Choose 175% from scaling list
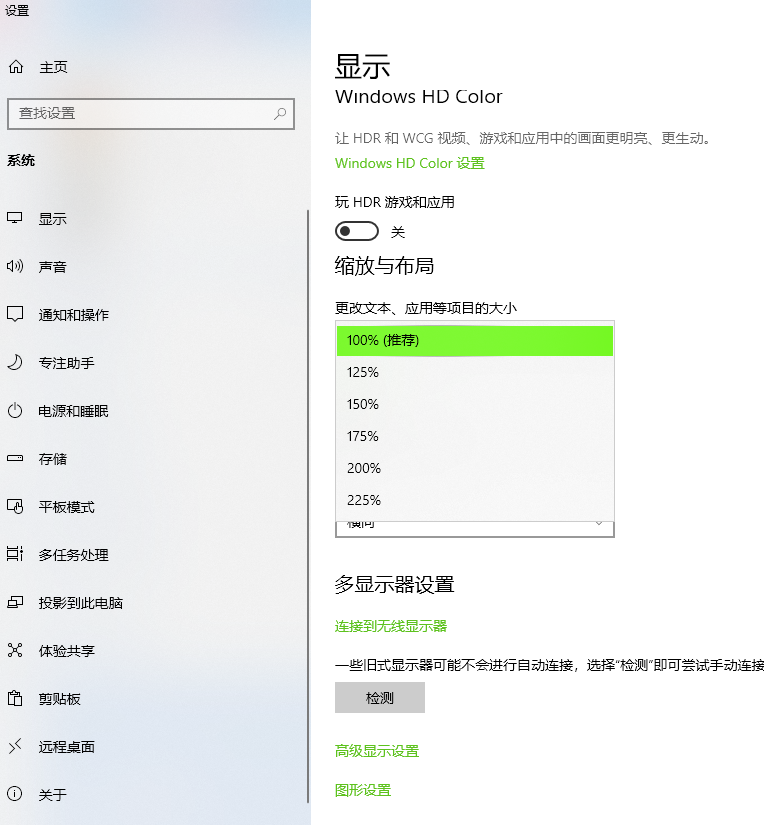 (475, 437)
